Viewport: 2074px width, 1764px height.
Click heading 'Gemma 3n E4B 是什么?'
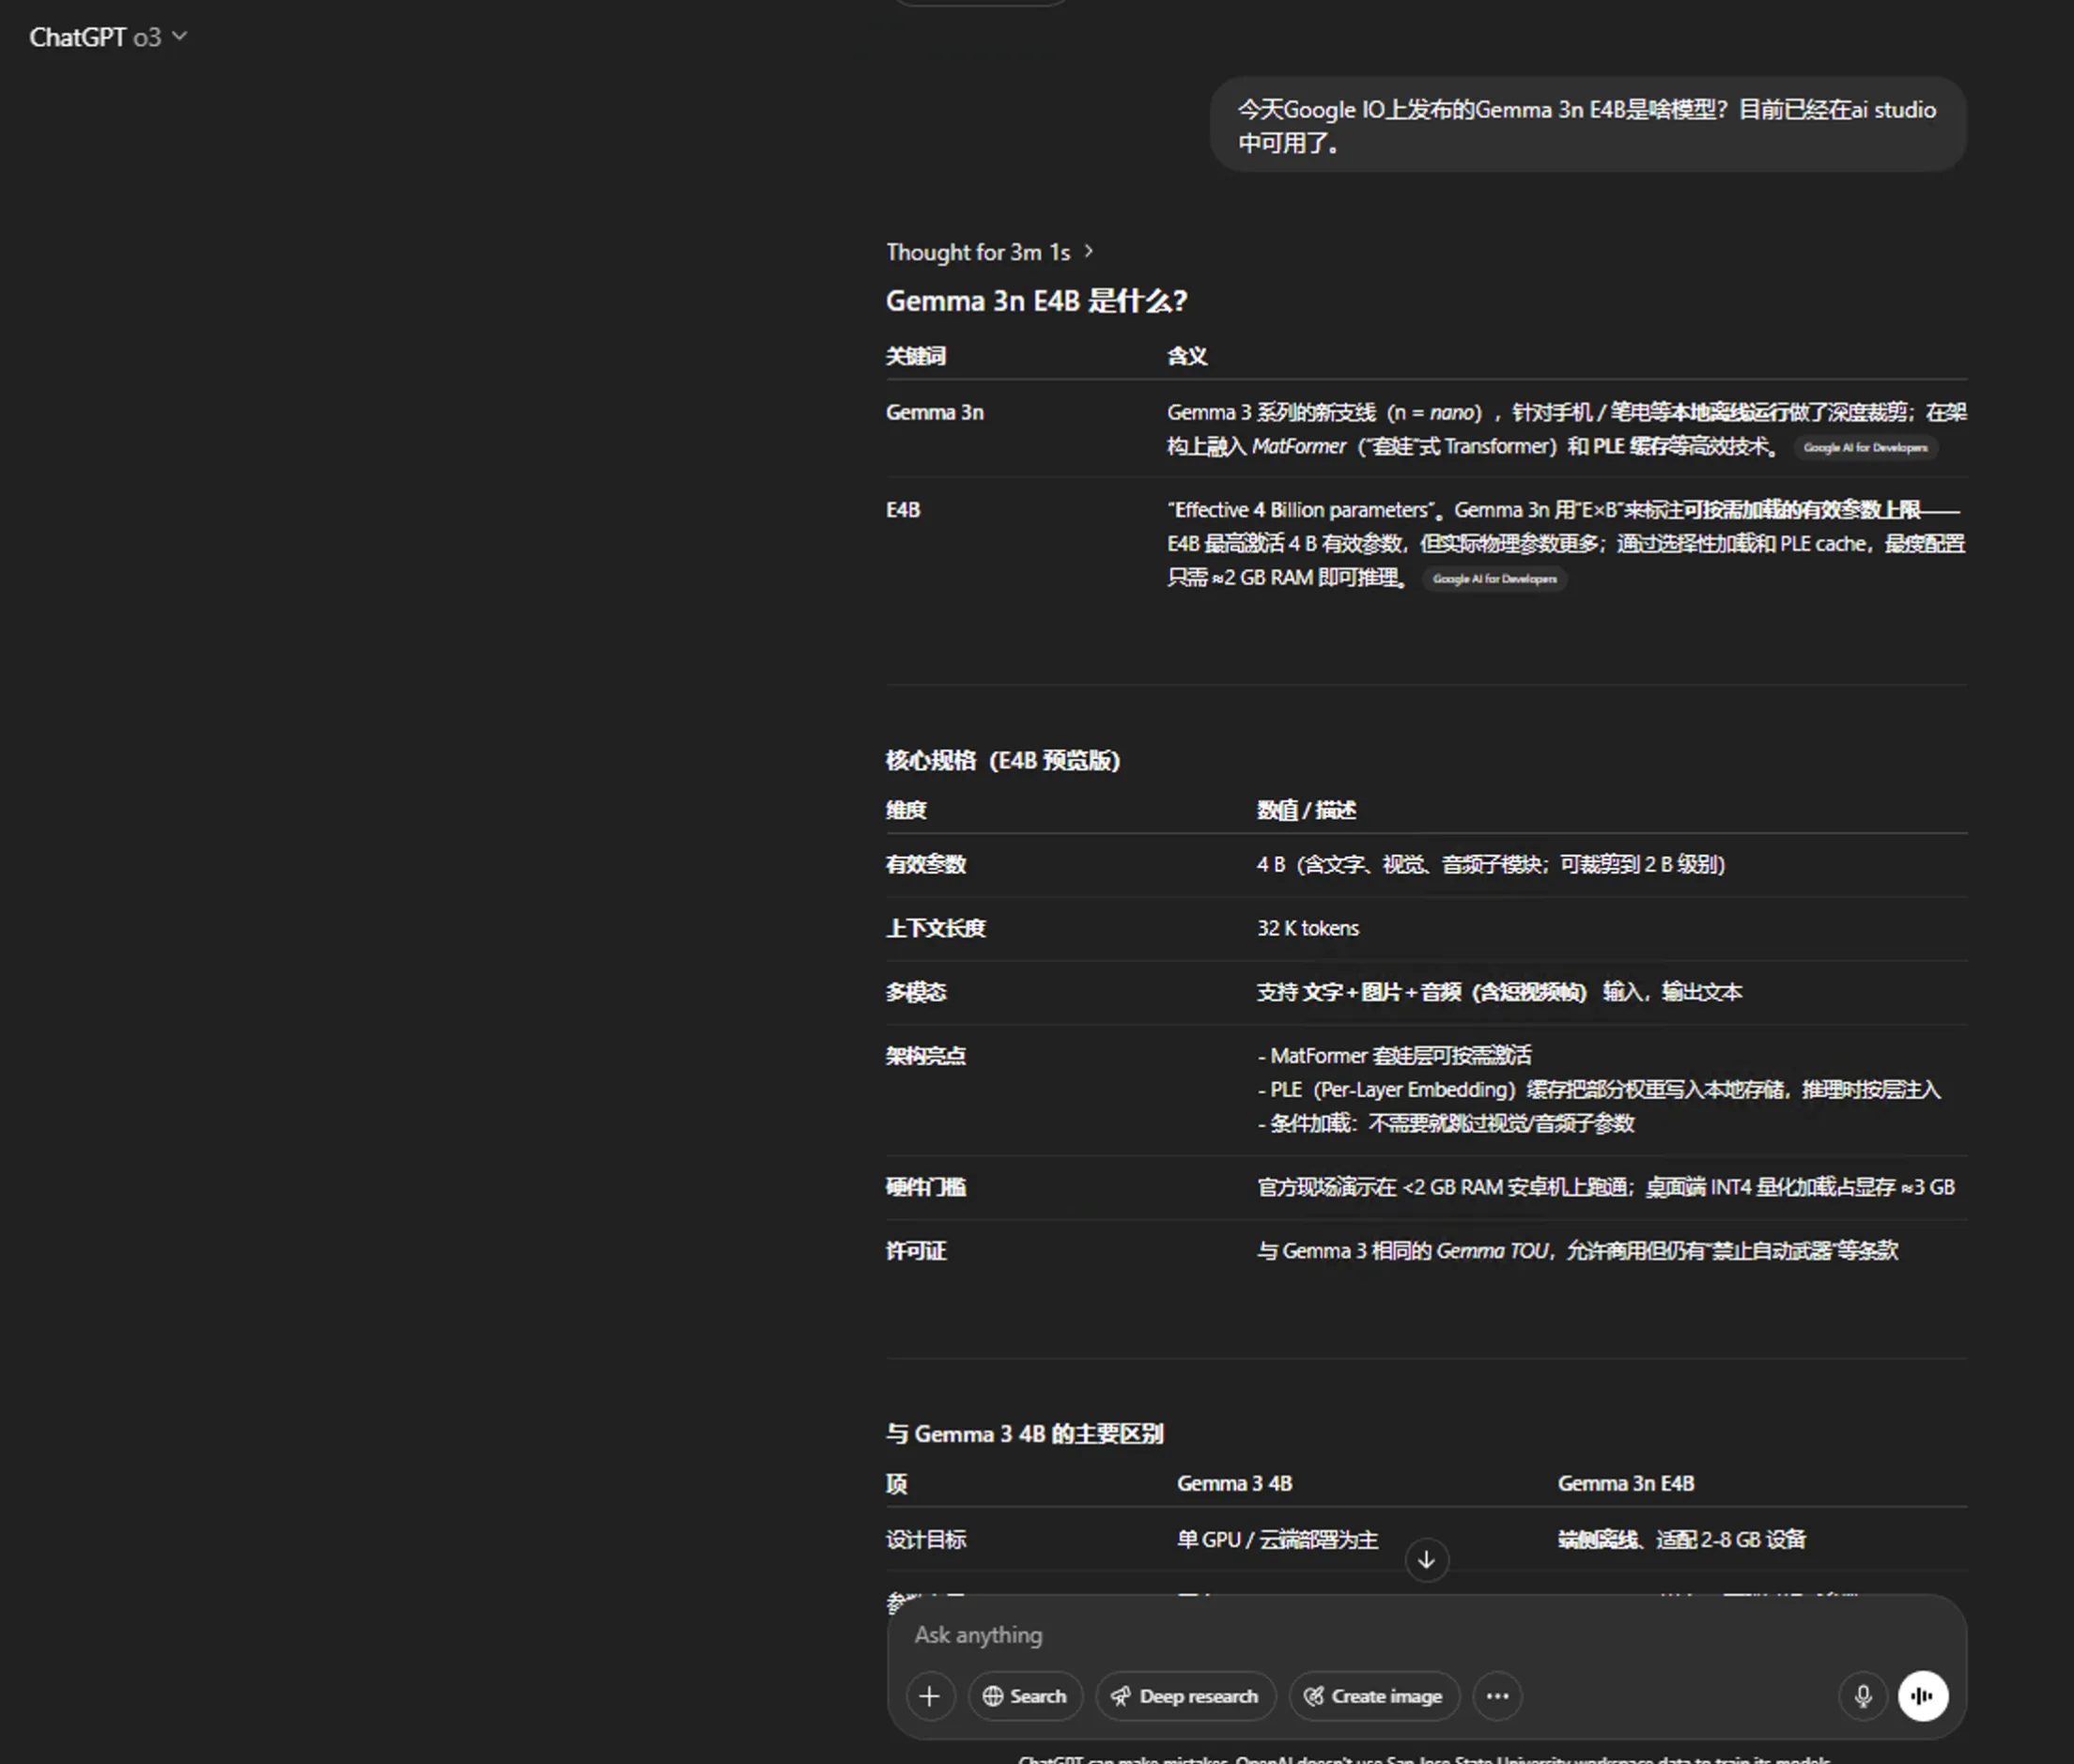1036,301
